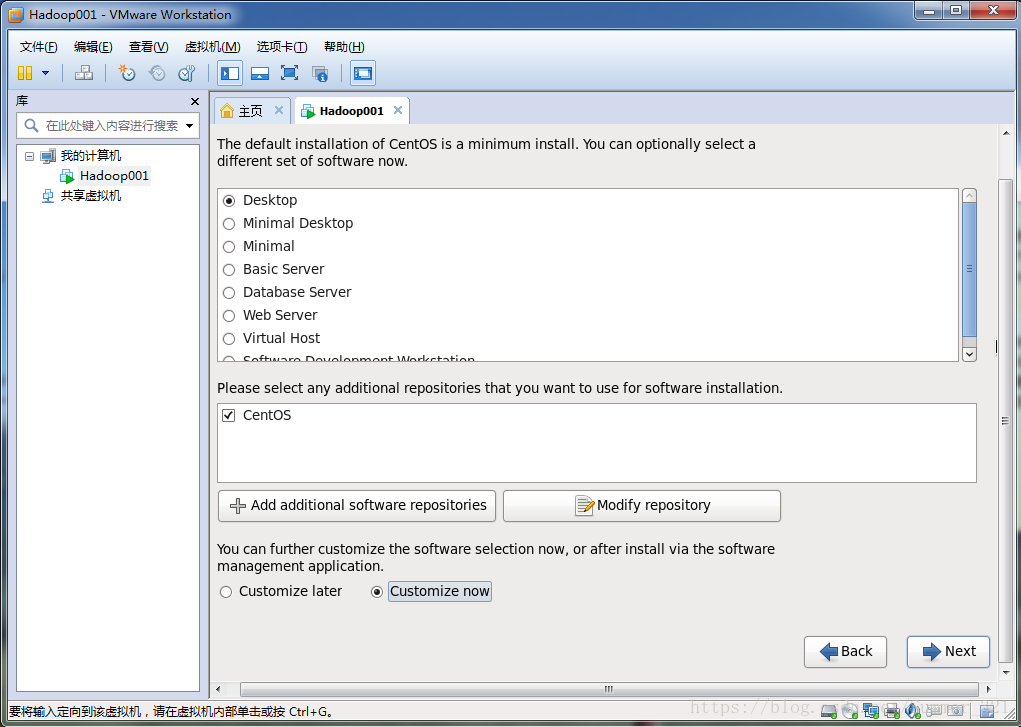Screen dimensions: 1021x727
Task: Select the Minimal install option
Action: 229,247
